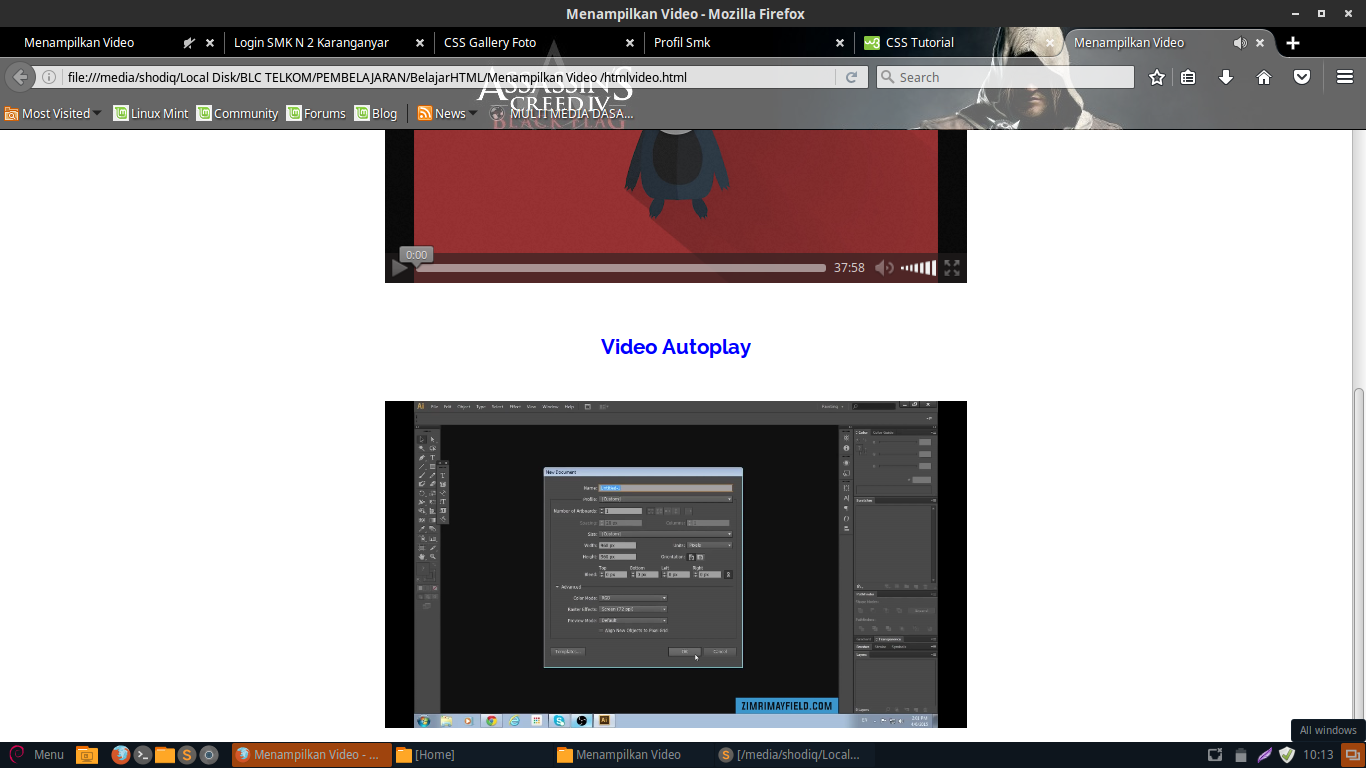Launch Sublime Text from the panel
The width and height of the screenshot is (1366, 768).
click(187, 755)
